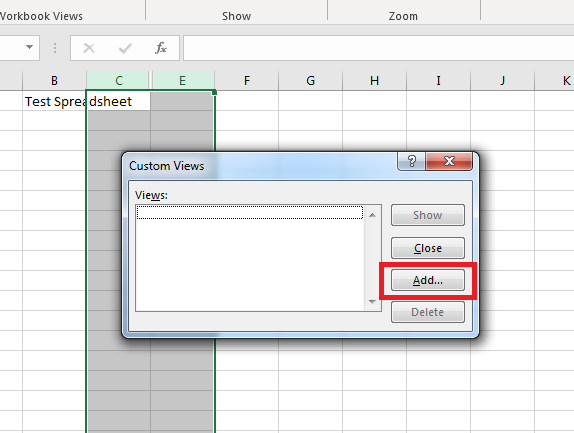The height and width of the screenshot is (433, 574).
Task: Click the Custom Views help question mark
Action: 411,161
